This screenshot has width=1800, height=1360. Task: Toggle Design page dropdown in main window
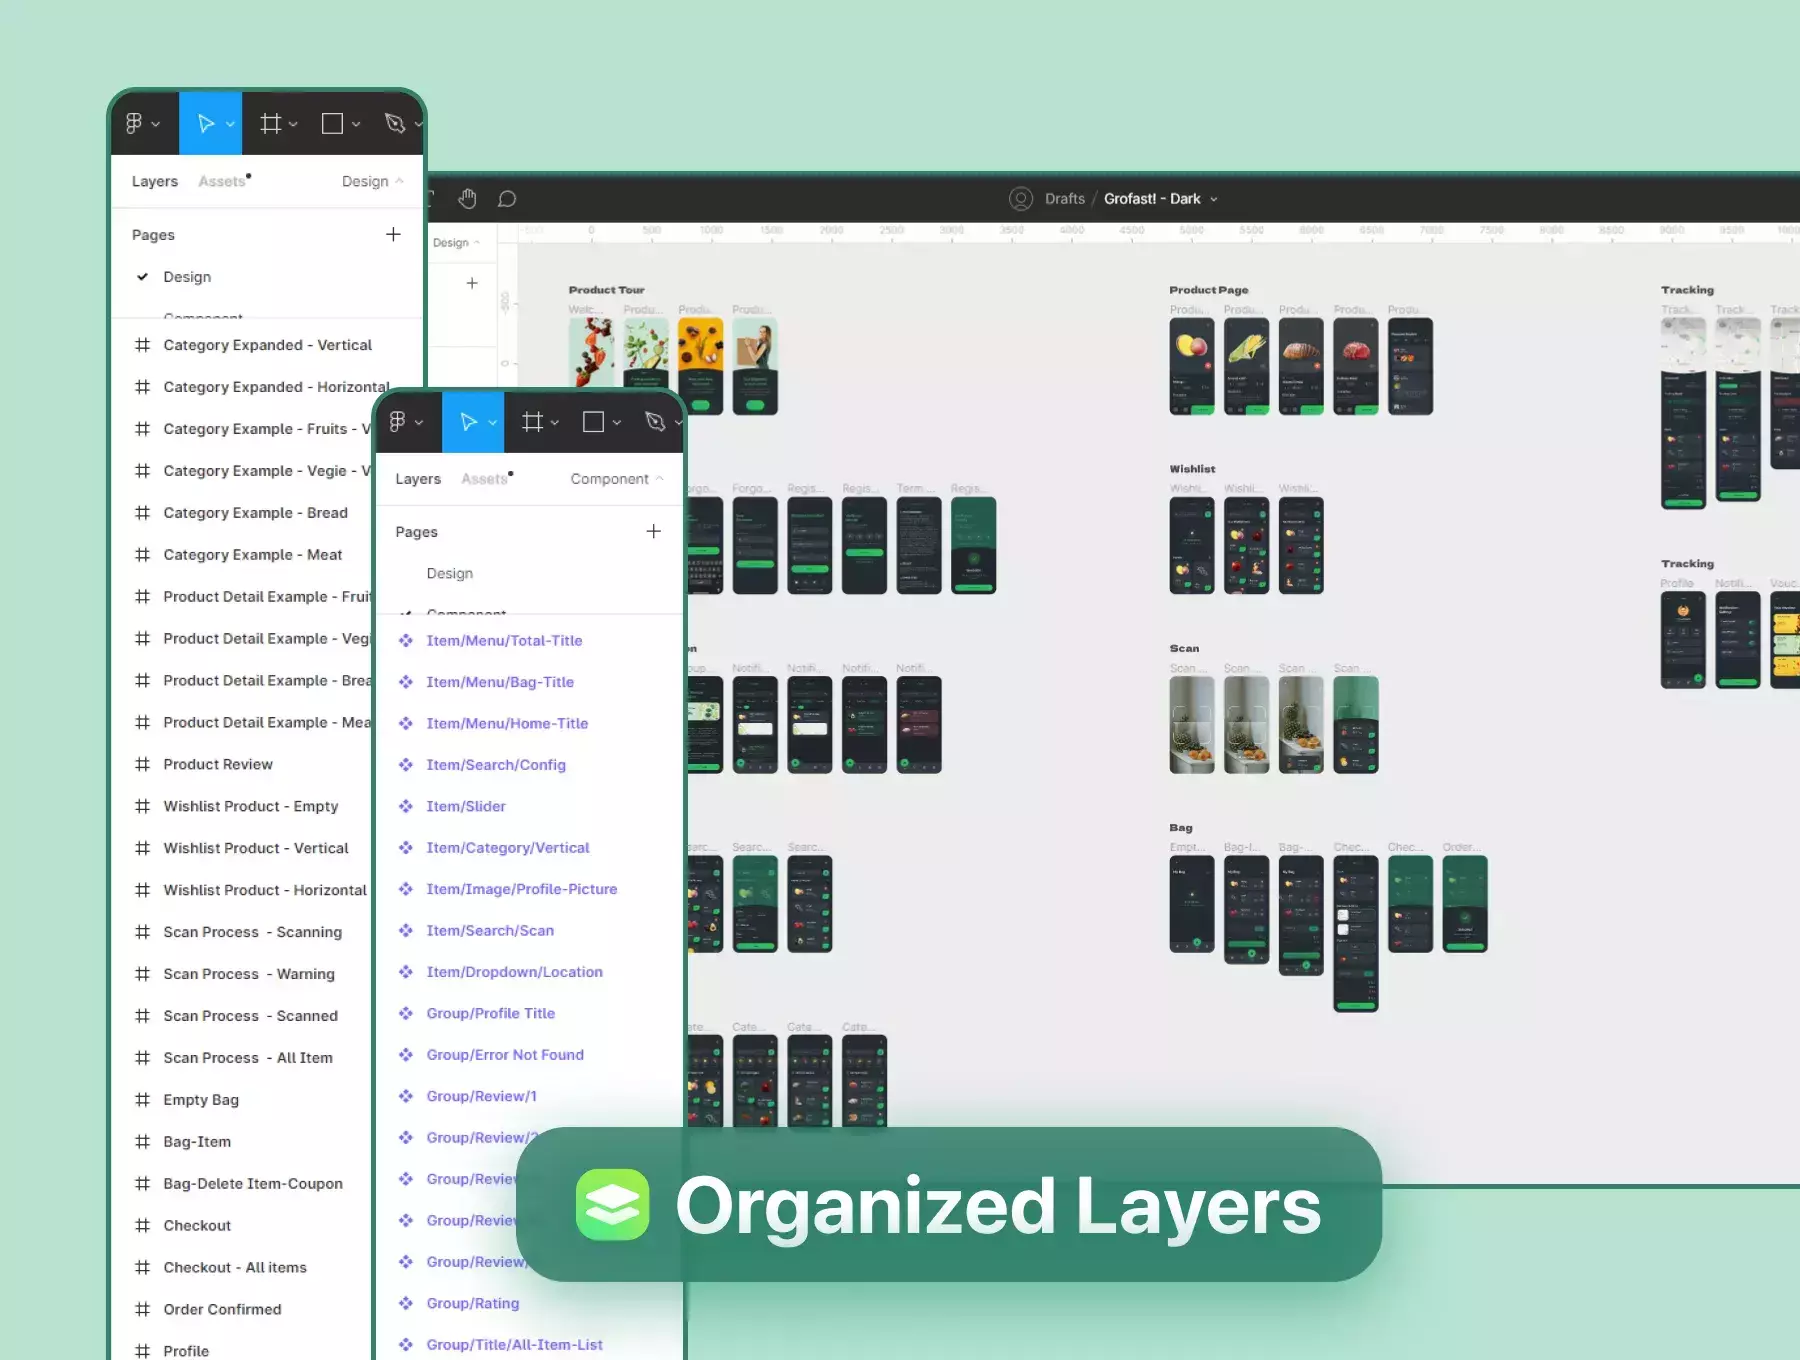point(456,242)
